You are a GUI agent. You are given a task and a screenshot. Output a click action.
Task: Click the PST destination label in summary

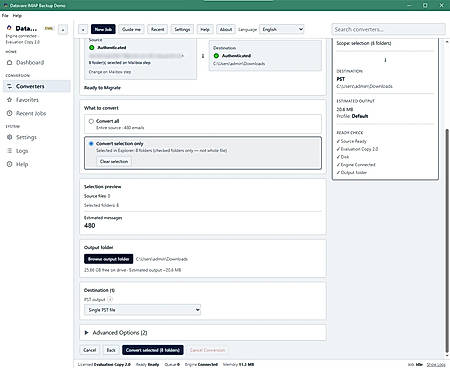pos(341,79)
